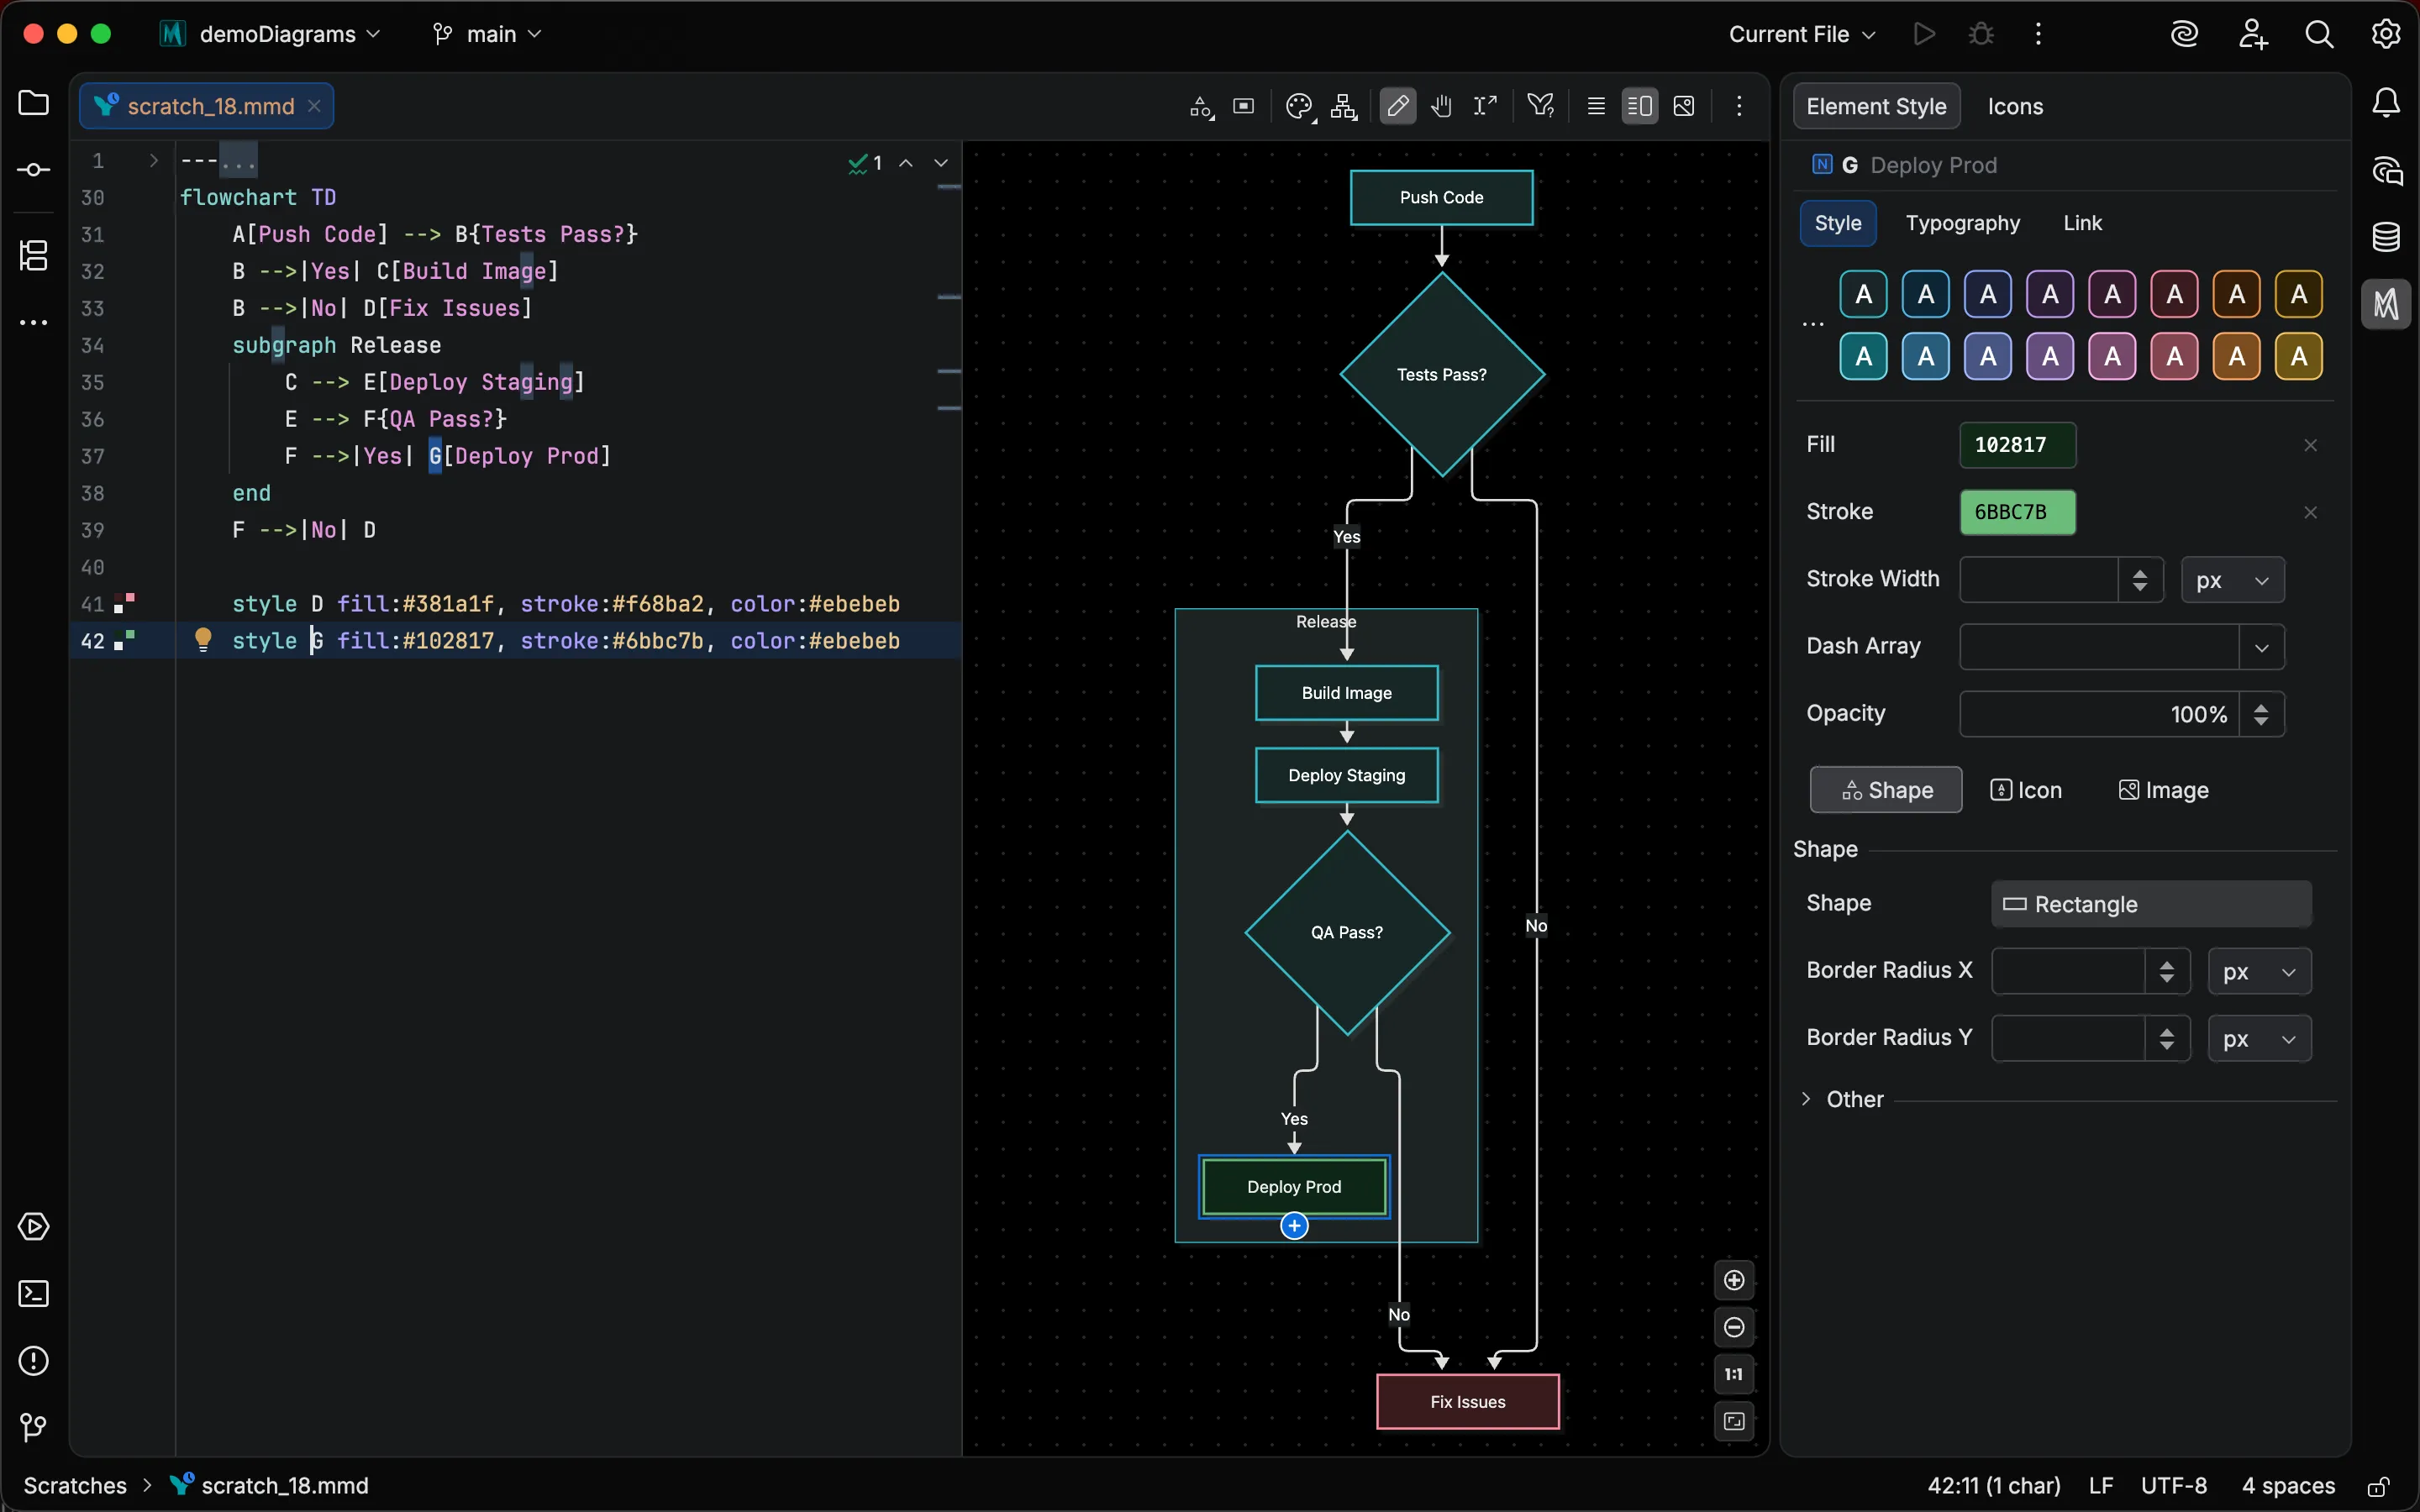Screen dimensions: 2420x1512
Task: Toggle the hand pan mode tool
Action: [x=1441, y=107]
